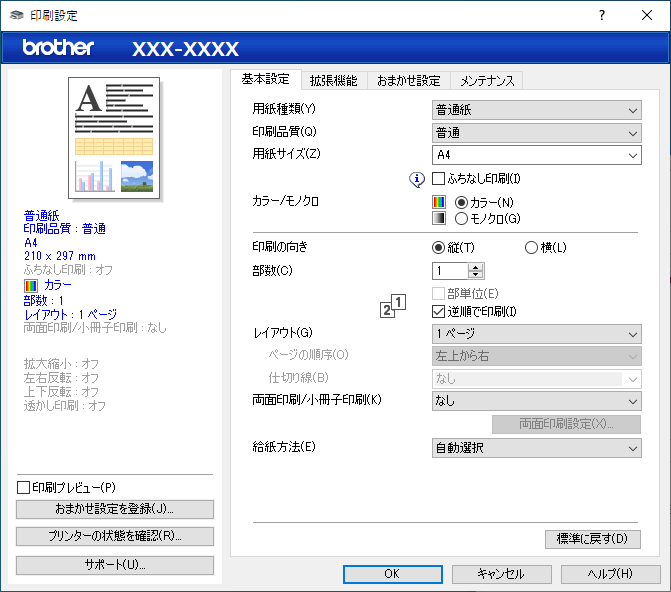Open 給紙方法 自動選択 dropdown
Image resolution: width=671 pixels, height=592 pixels.
pyautogui.click(x=537, y=448)
